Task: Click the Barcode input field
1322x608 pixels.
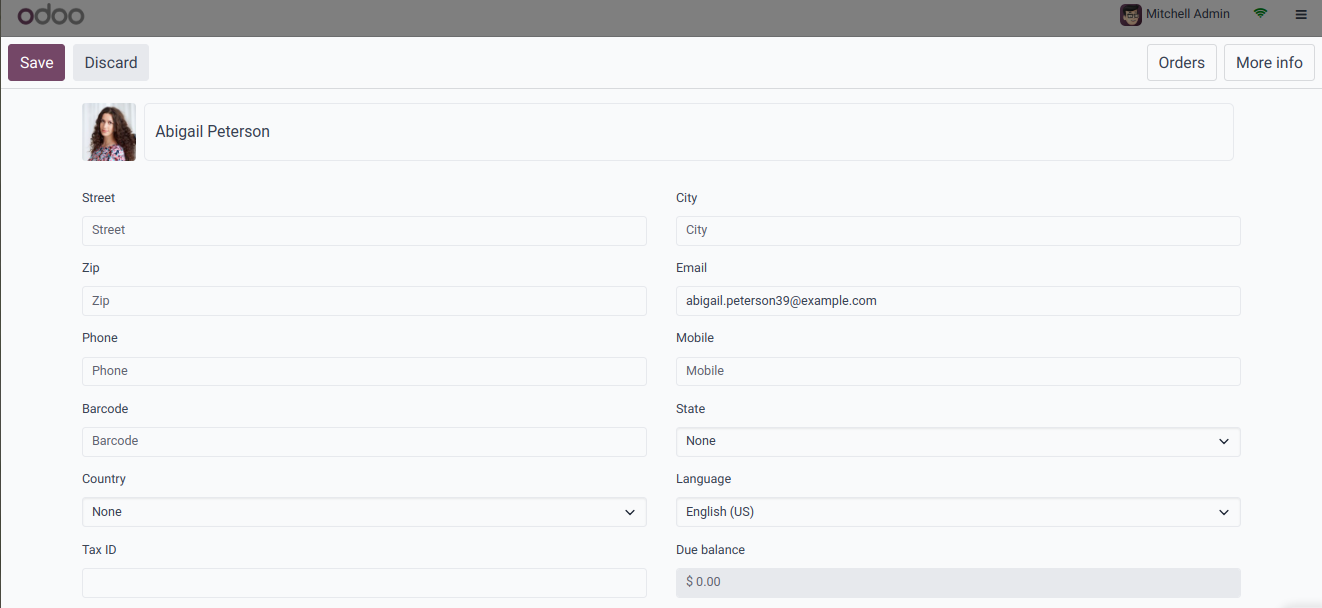Action: [x=364, y=441]
